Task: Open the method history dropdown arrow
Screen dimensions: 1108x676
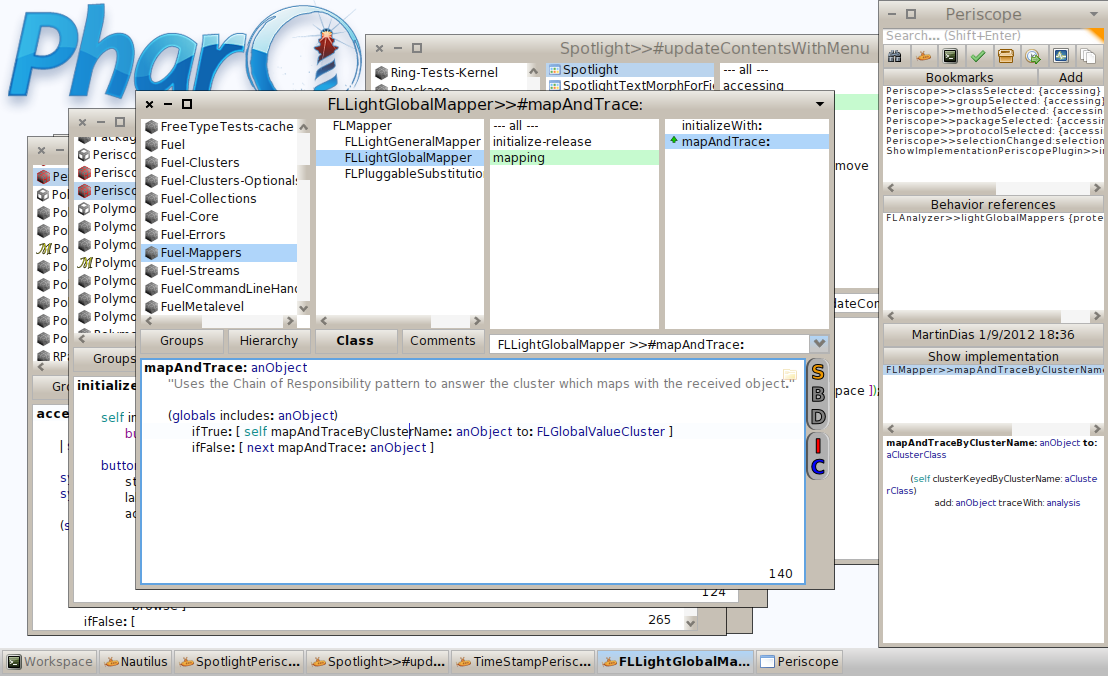Action: click(819, 344)
